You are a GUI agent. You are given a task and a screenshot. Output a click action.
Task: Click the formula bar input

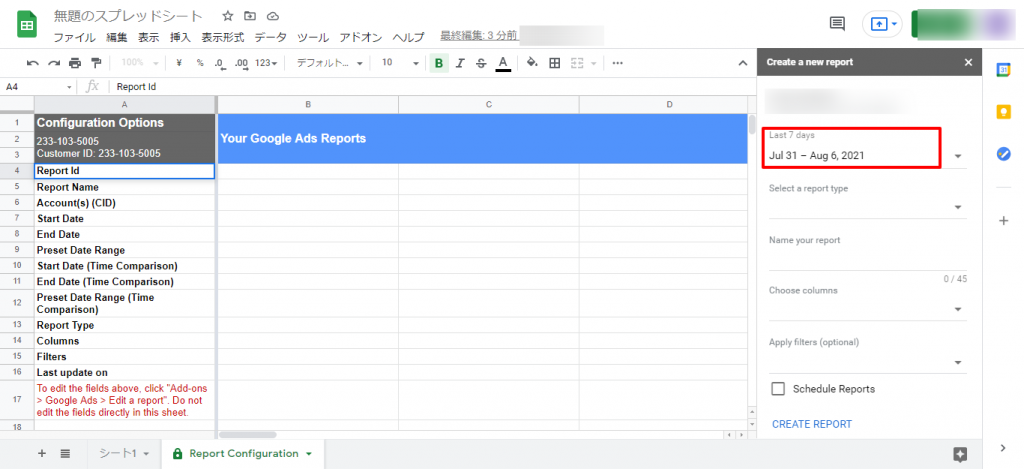click(x=431, y=87)
